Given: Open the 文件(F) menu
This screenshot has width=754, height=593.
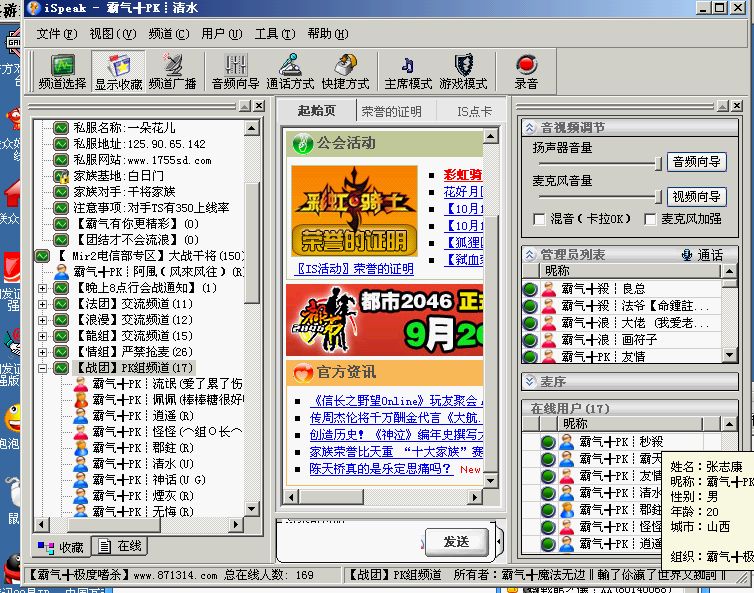Looking at the screenshot, I should coord(56,34).
